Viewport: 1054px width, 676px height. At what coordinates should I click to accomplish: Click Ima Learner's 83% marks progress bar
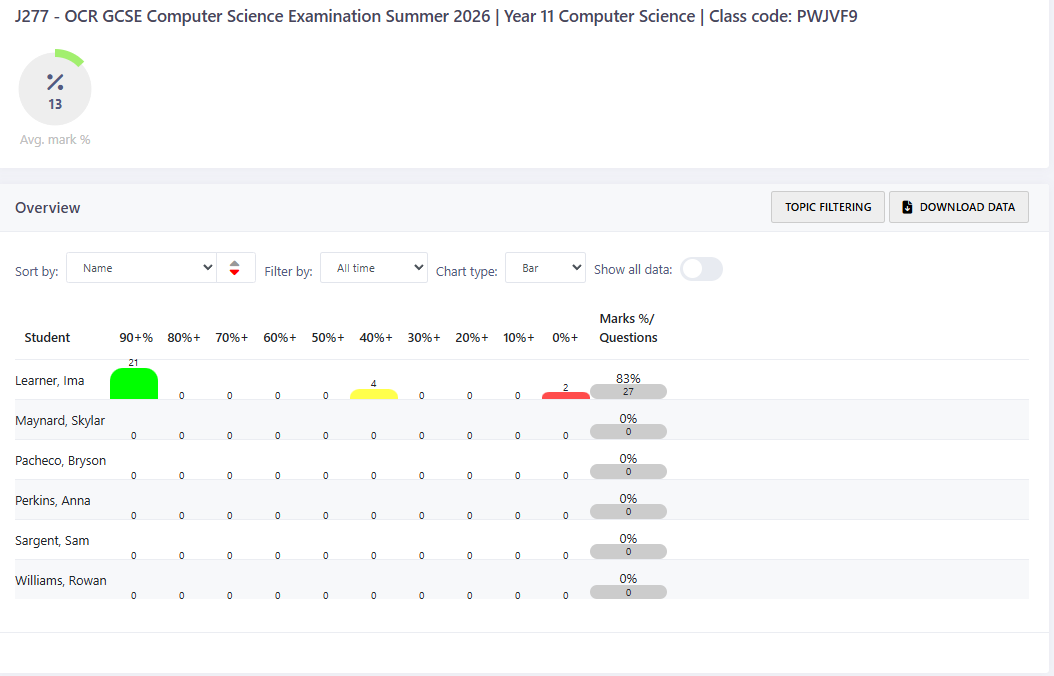[628, 391]
